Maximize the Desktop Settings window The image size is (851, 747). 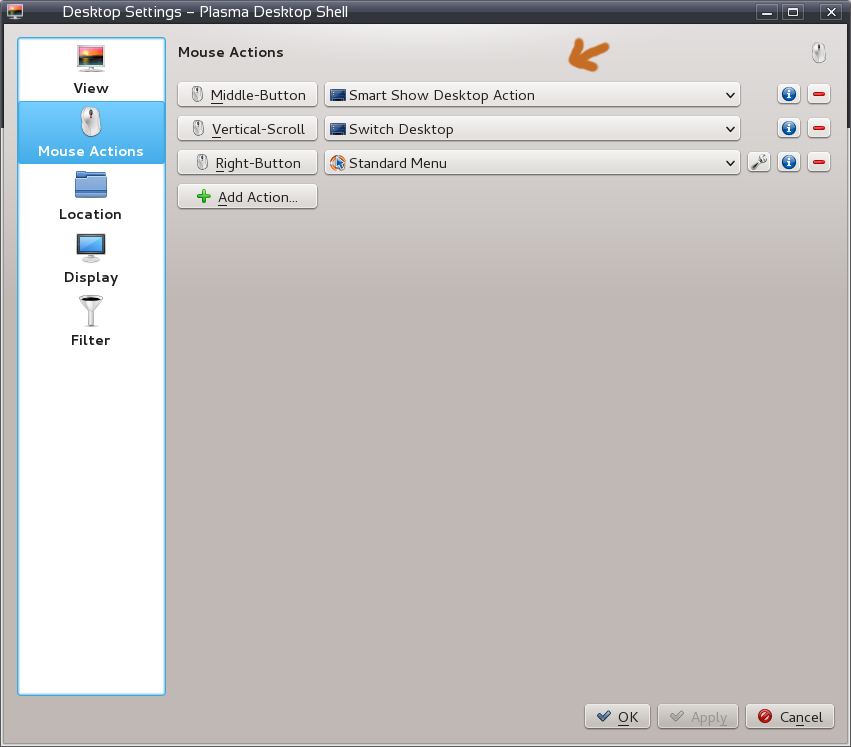[x=793, y=12]
